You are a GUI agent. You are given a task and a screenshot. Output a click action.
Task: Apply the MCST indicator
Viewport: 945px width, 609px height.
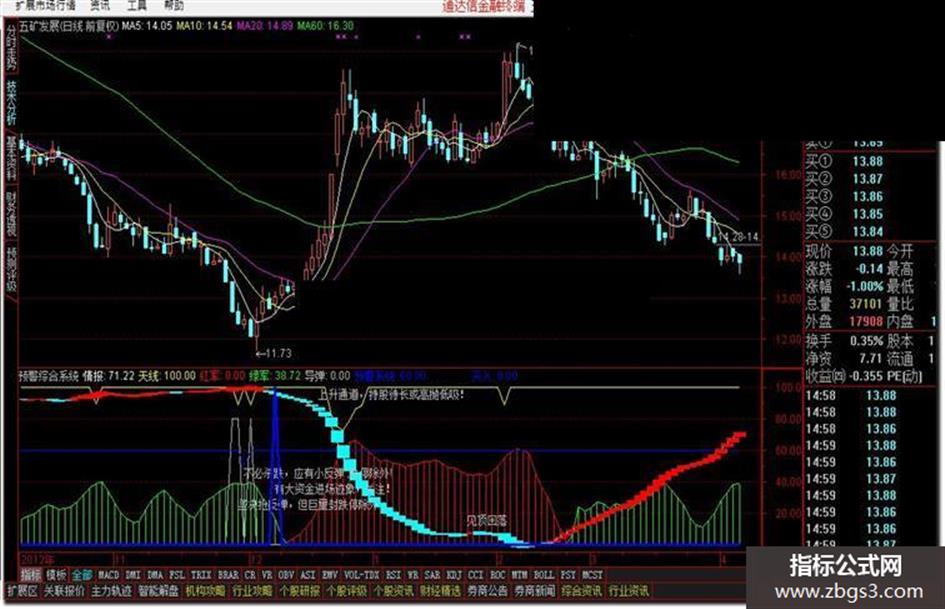(x=592, y=575)
